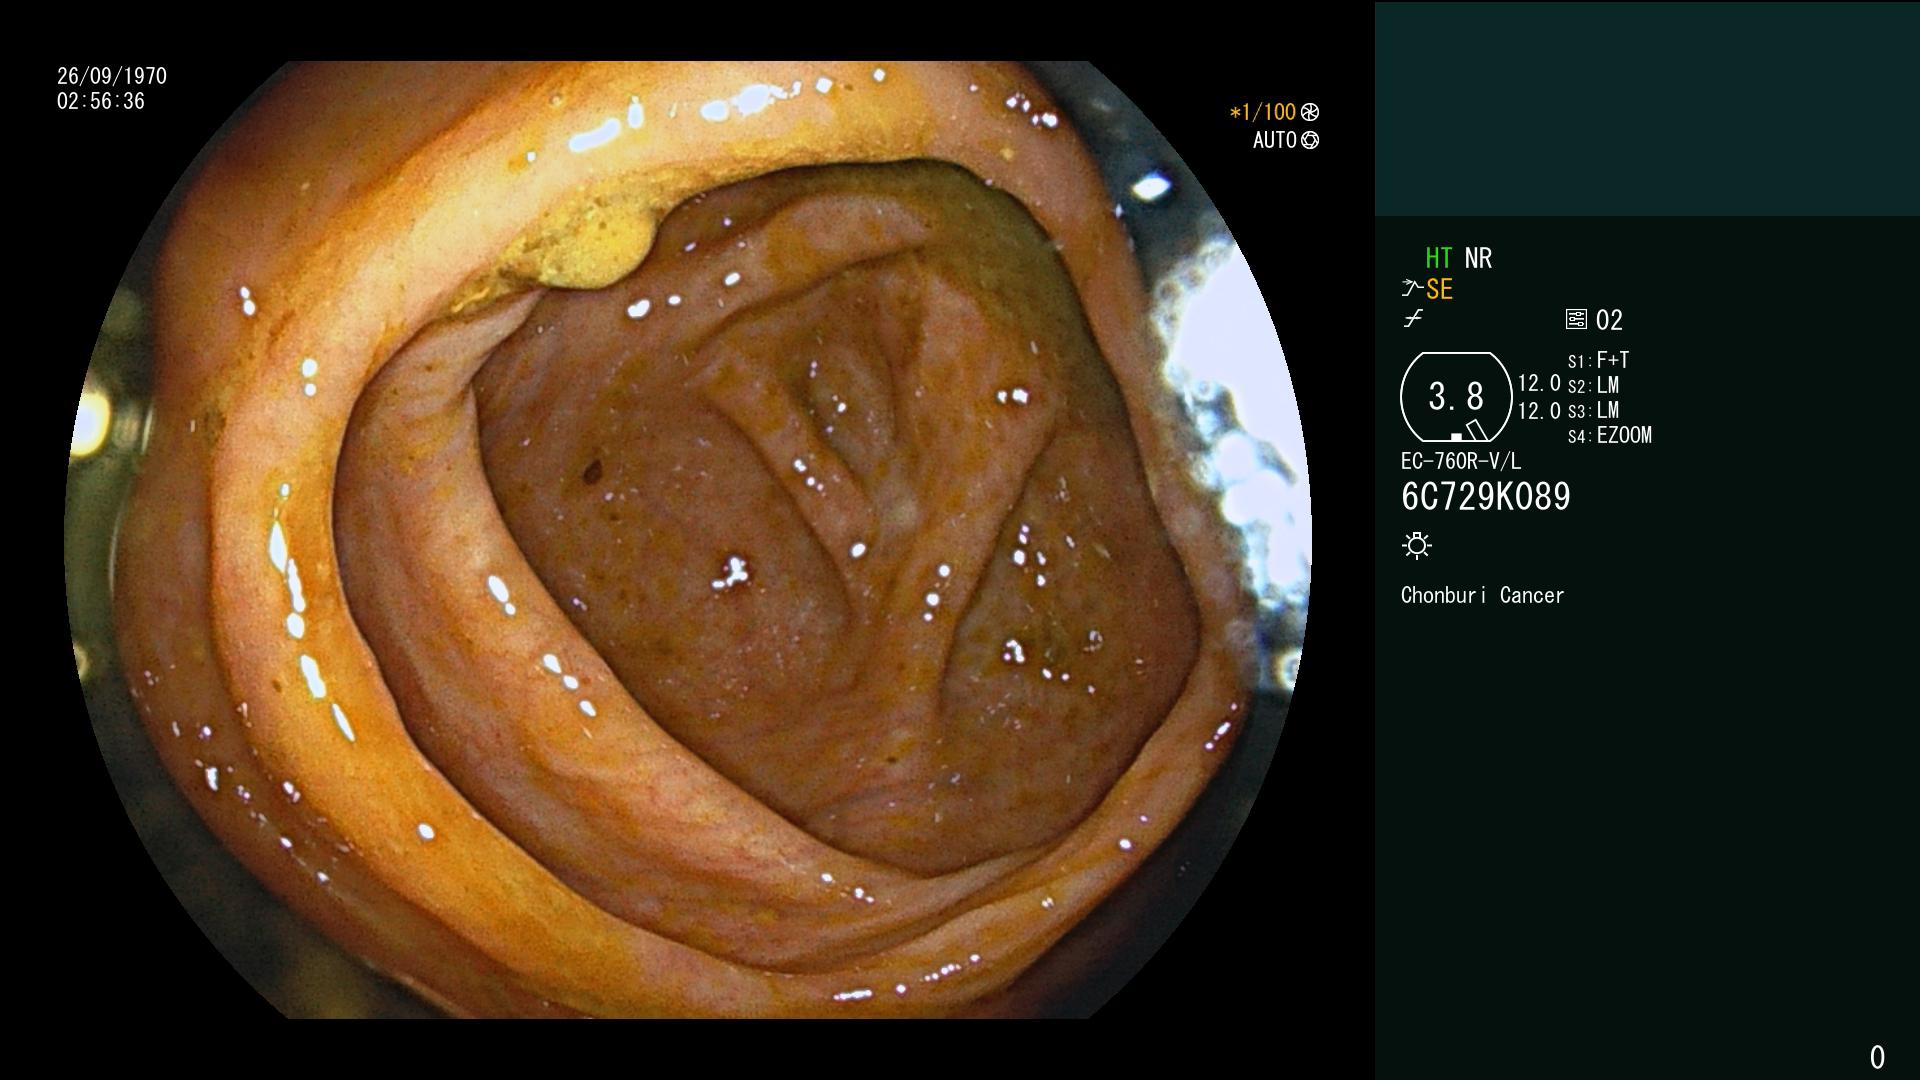This screenshot has width=1920, height=1080.
Task: Click the time 02:56:36
Action: pos(101,101)
